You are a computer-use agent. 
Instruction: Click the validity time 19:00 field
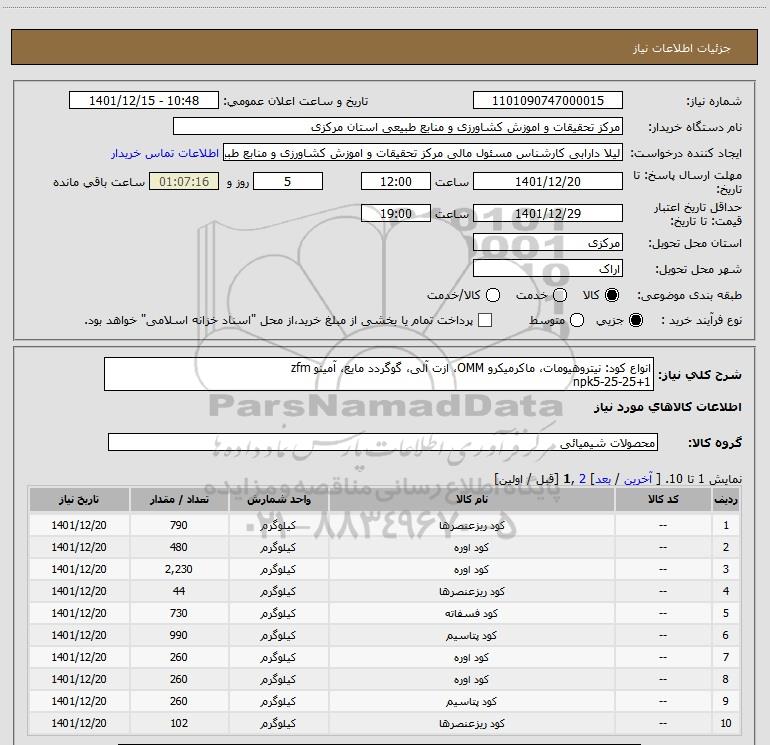click(396, 213)
